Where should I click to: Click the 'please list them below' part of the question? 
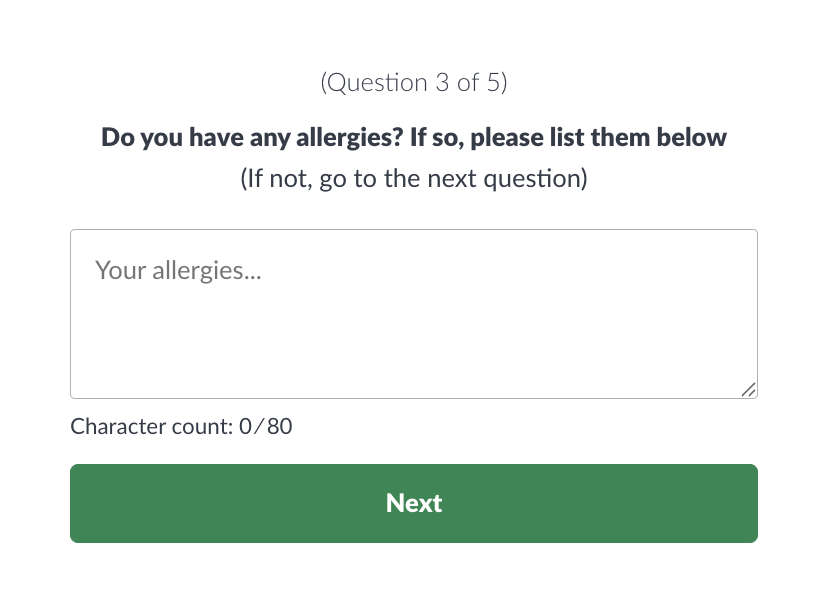click(x=598, y=137)
